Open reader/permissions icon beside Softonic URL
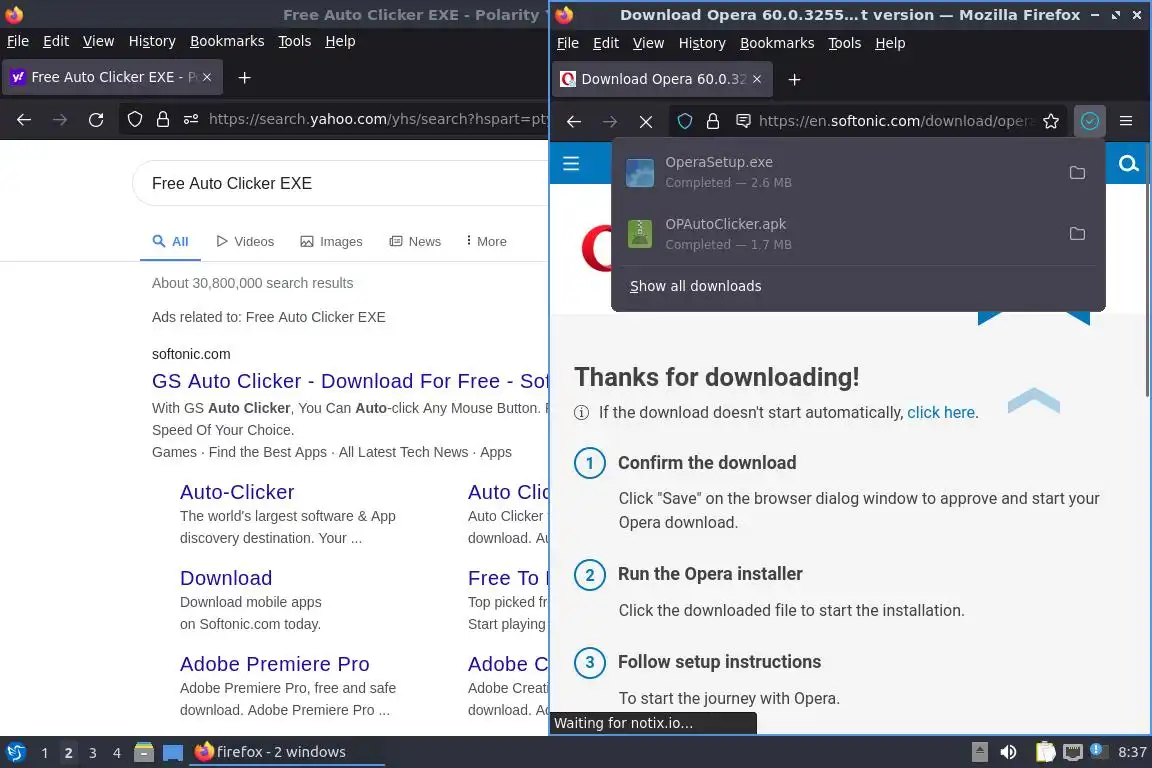This screenshot has width=1152, height=768. tap(744, 121)
